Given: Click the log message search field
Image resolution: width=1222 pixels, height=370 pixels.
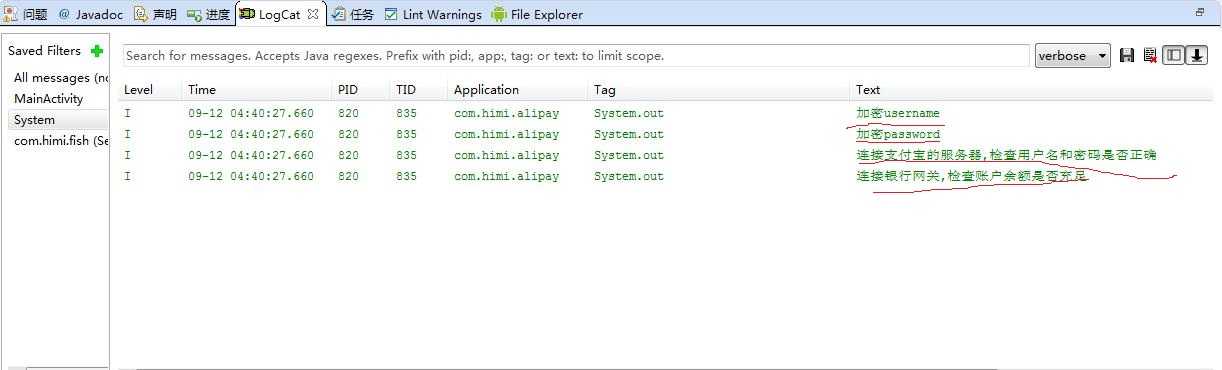Looking at the screenshot, I should (x=576, y=56).
